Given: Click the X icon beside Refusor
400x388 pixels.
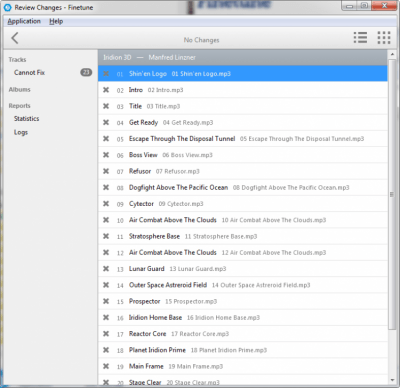Looking at the screenshot, I should click(x=106, y=171).
